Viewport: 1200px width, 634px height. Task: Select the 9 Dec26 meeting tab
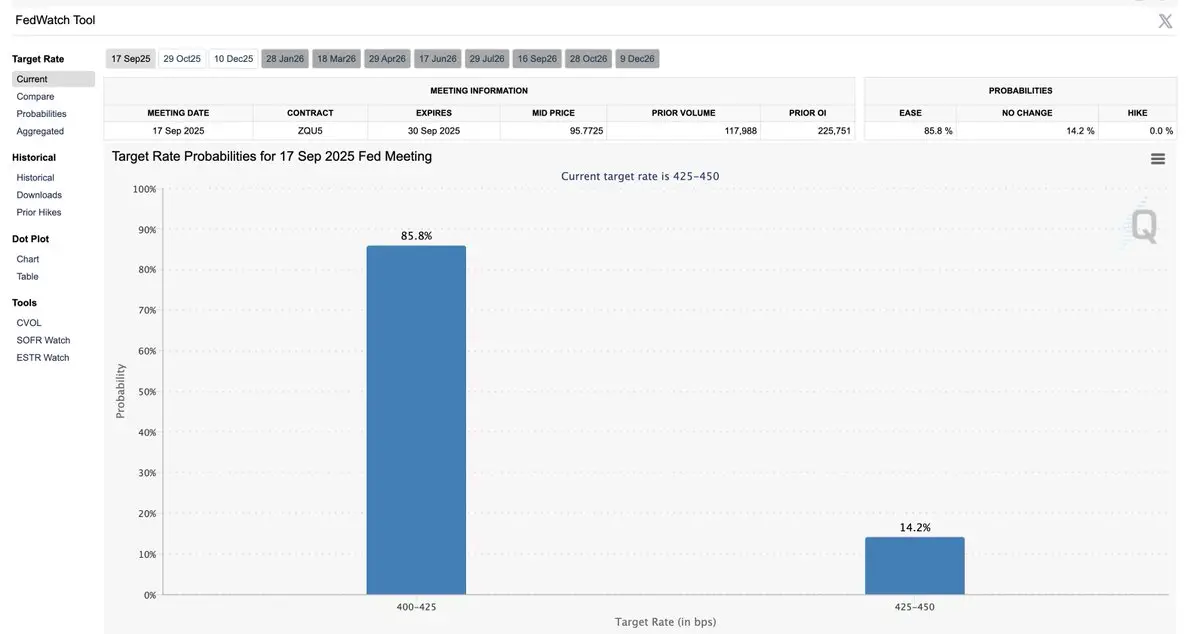click(x=637, y=59)
